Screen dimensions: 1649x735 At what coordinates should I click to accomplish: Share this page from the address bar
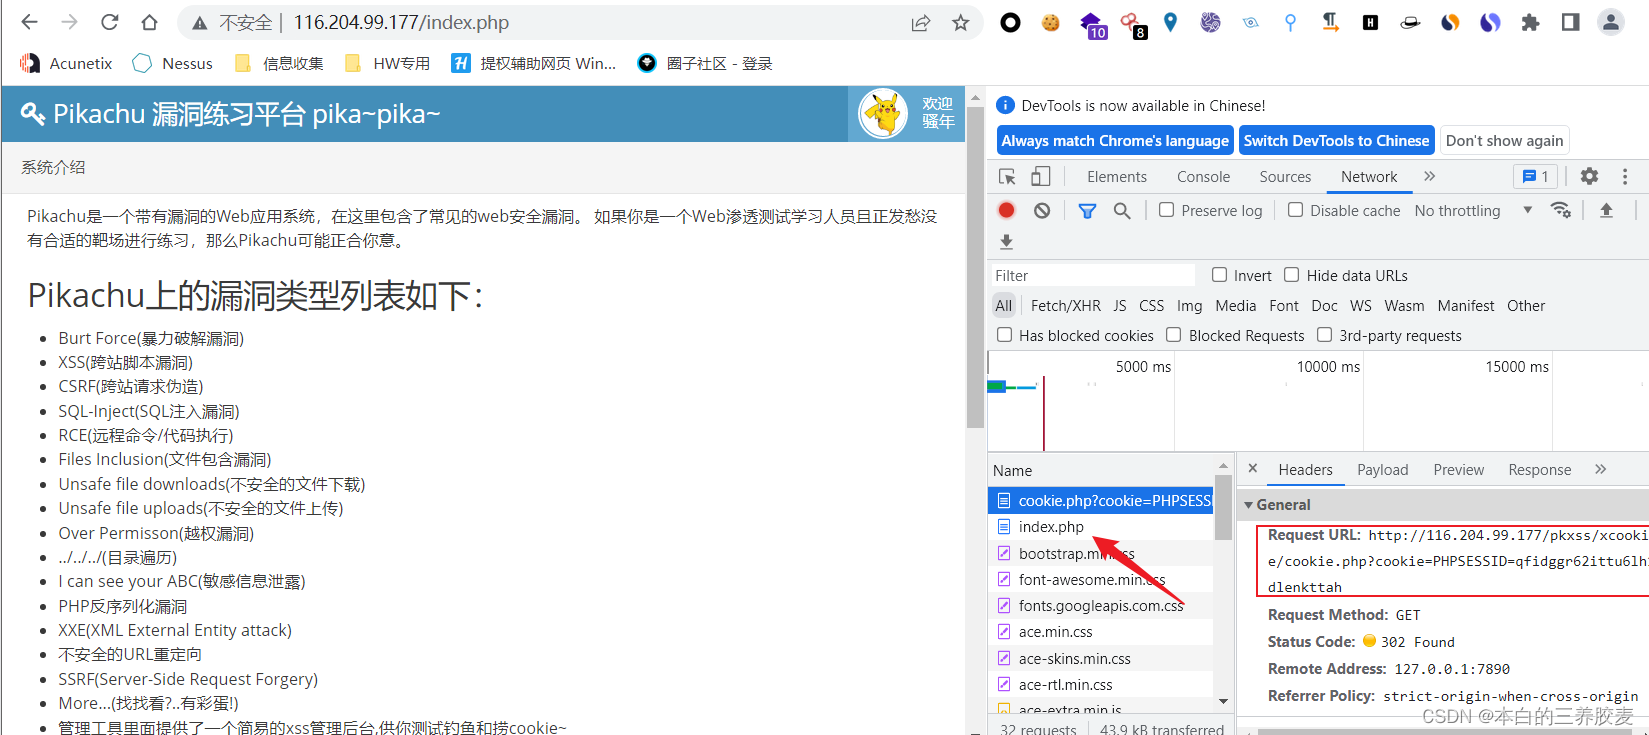coord(921,23)
